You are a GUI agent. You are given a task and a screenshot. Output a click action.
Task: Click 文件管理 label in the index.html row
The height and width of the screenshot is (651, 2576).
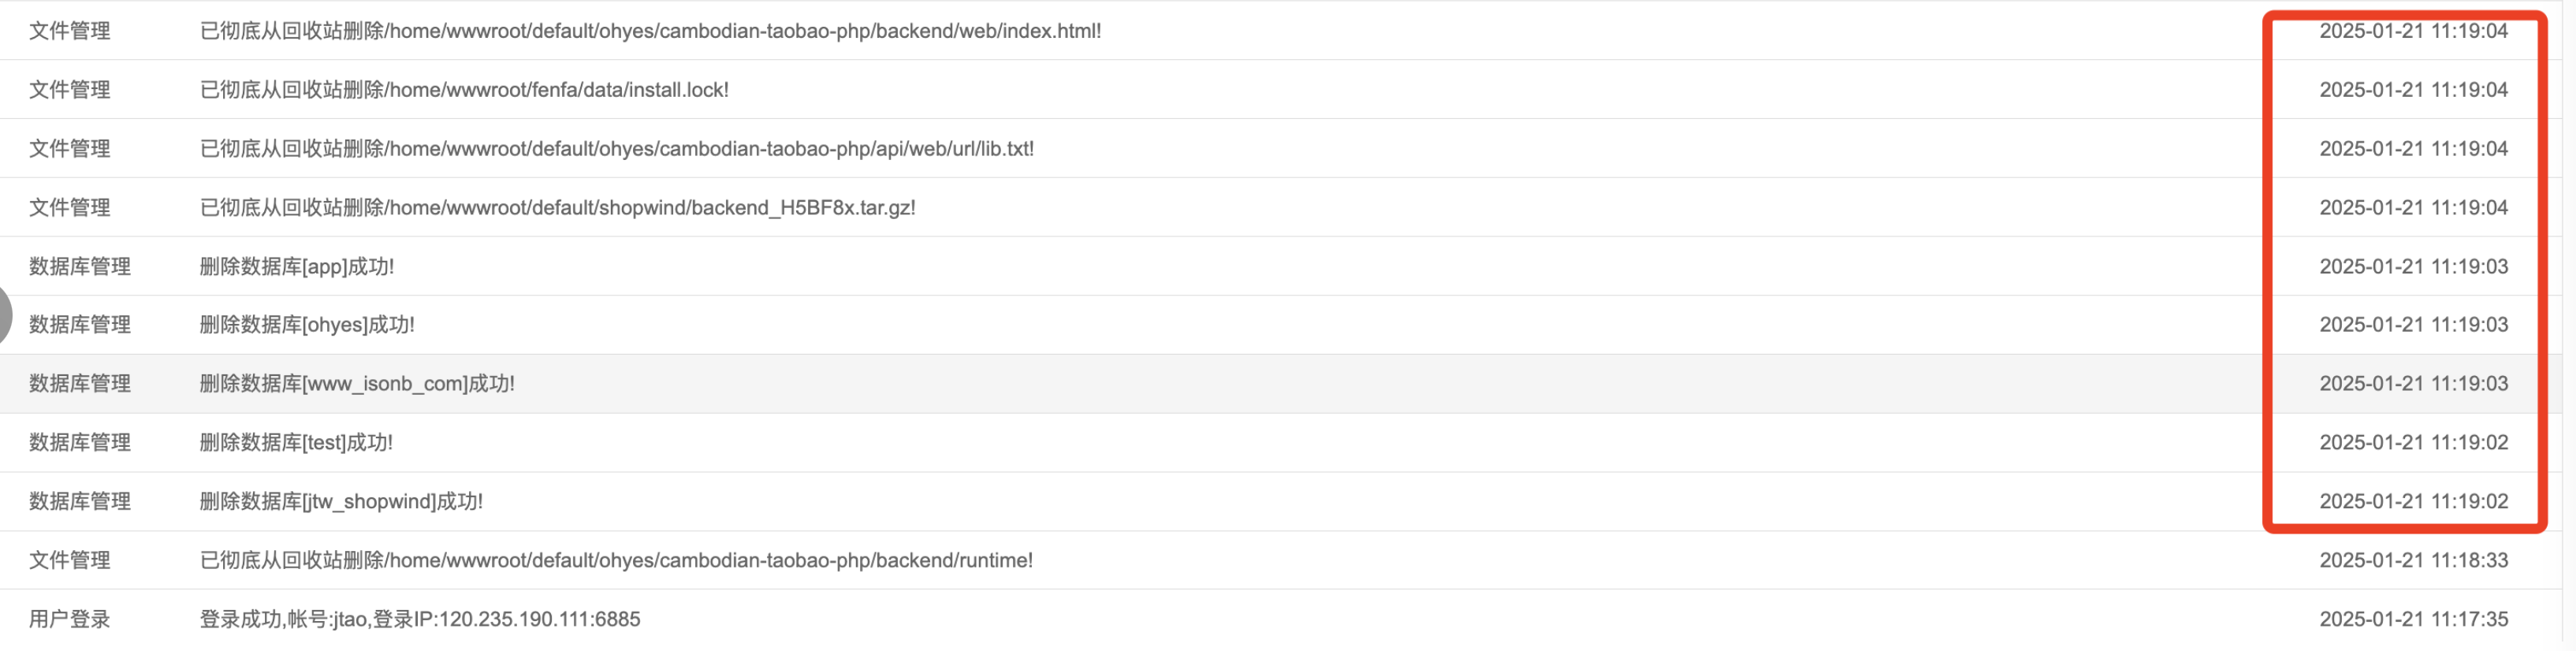click(69, 30)
